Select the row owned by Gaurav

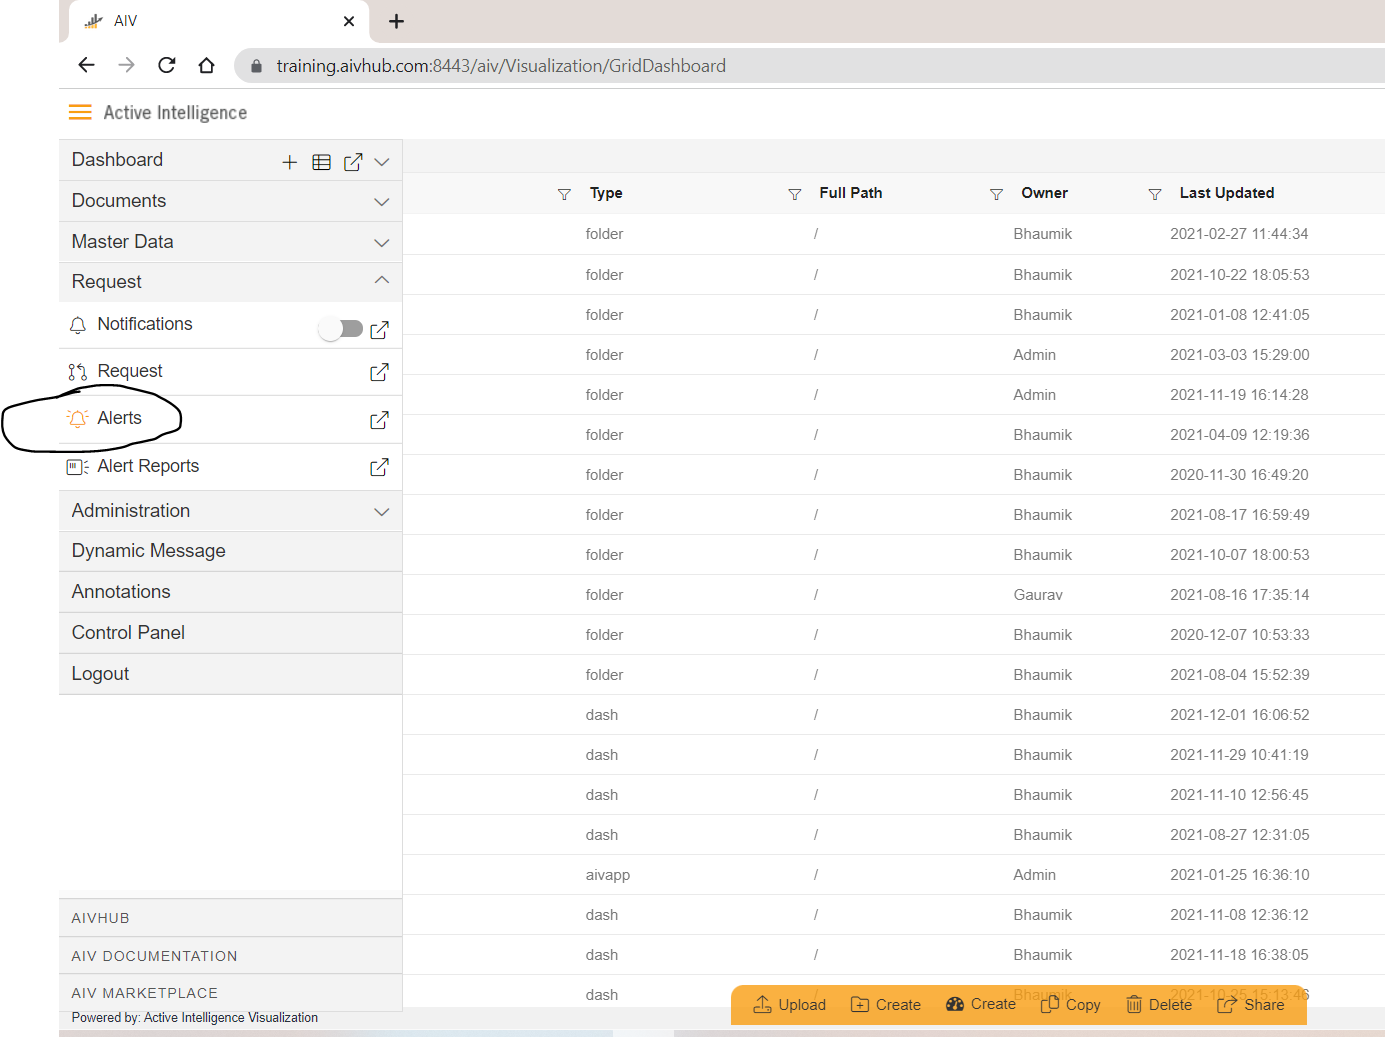894,595
